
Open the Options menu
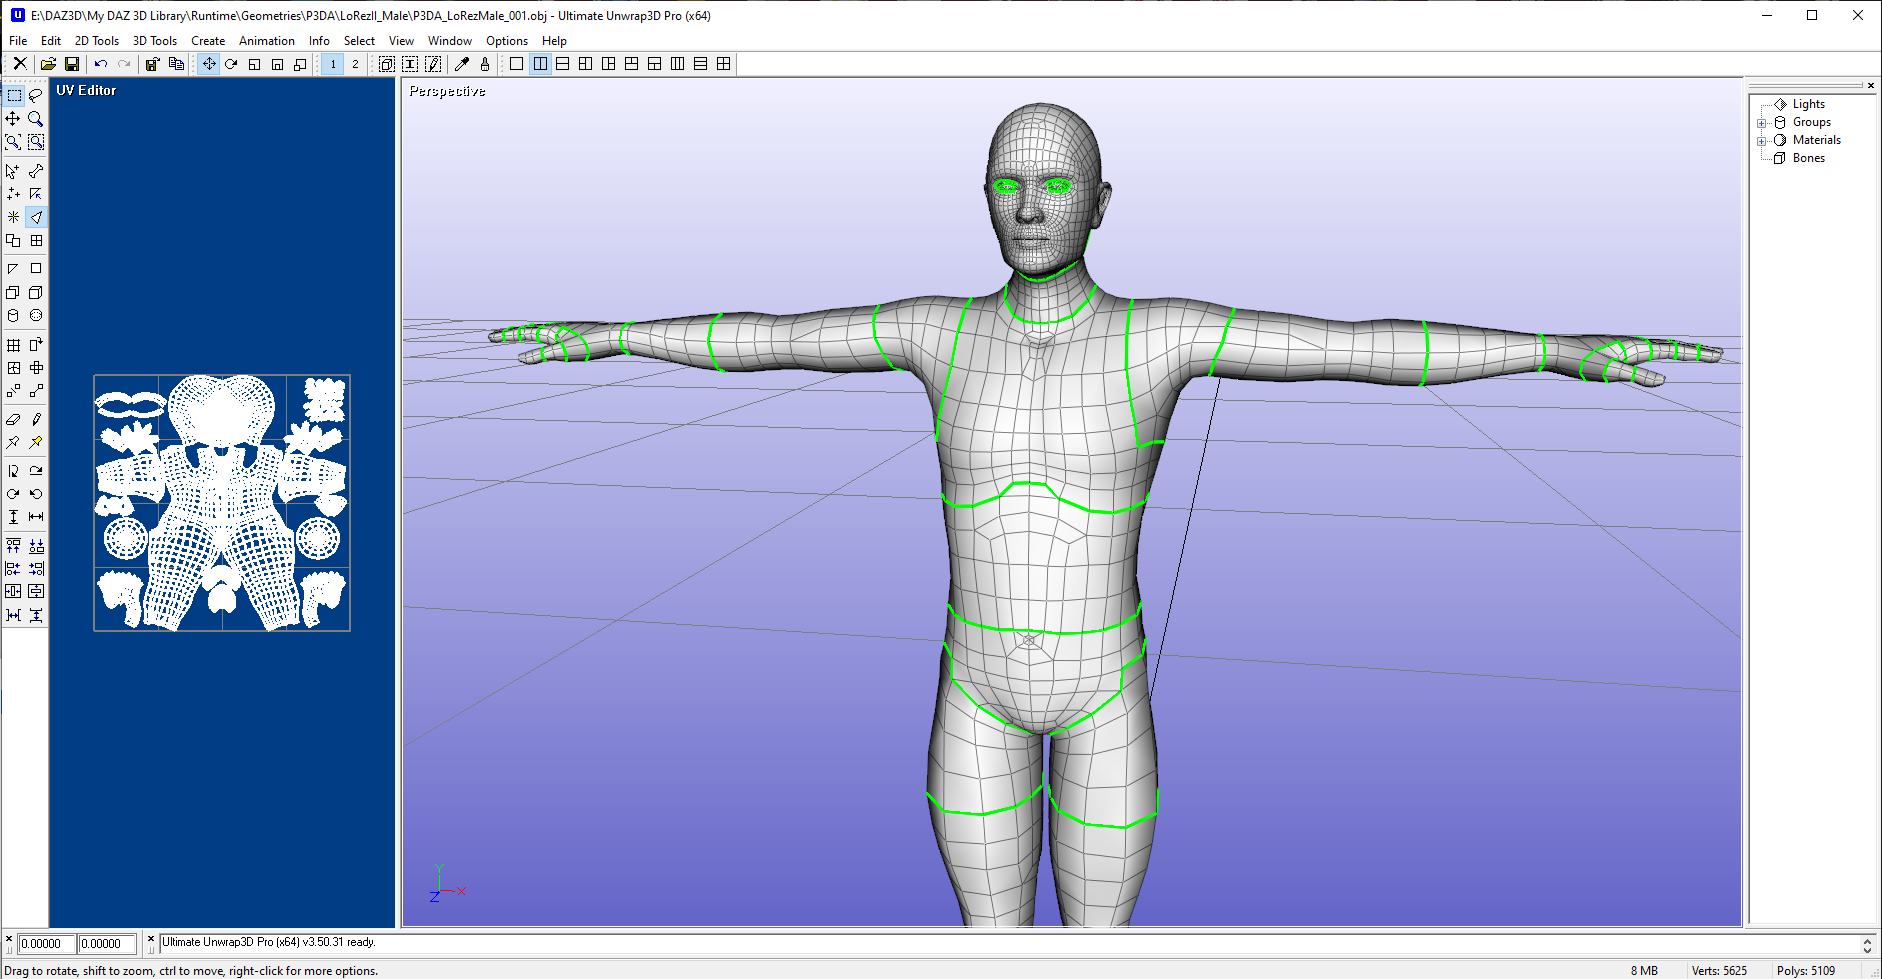pyautogui.click(x=507, y=41)
